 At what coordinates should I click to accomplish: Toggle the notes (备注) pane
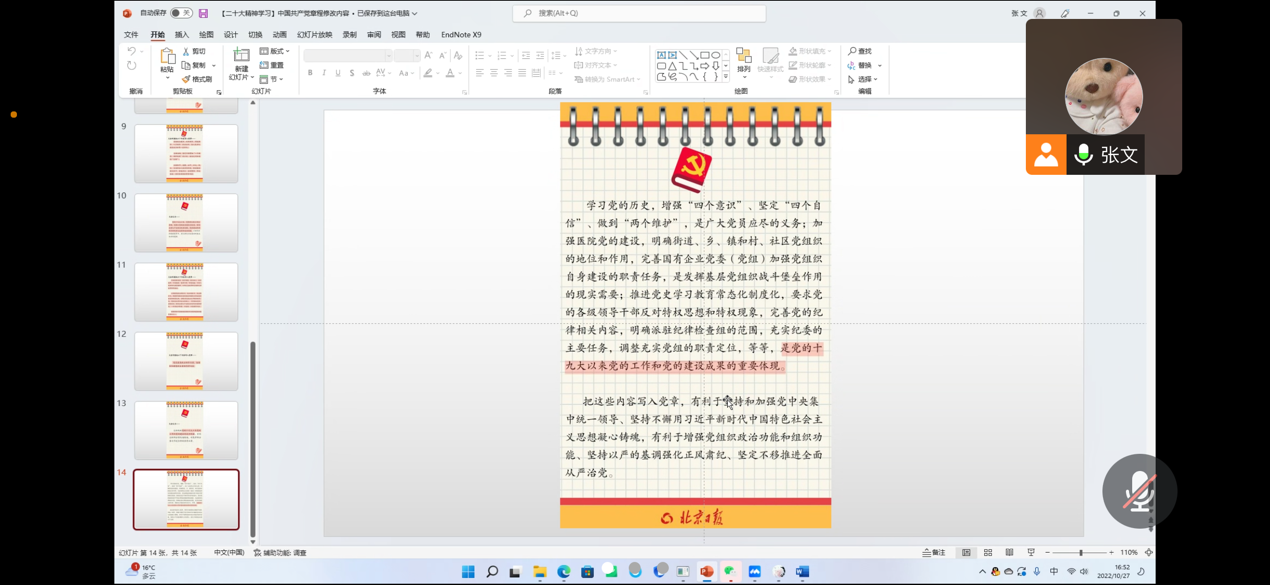[934, 553]
